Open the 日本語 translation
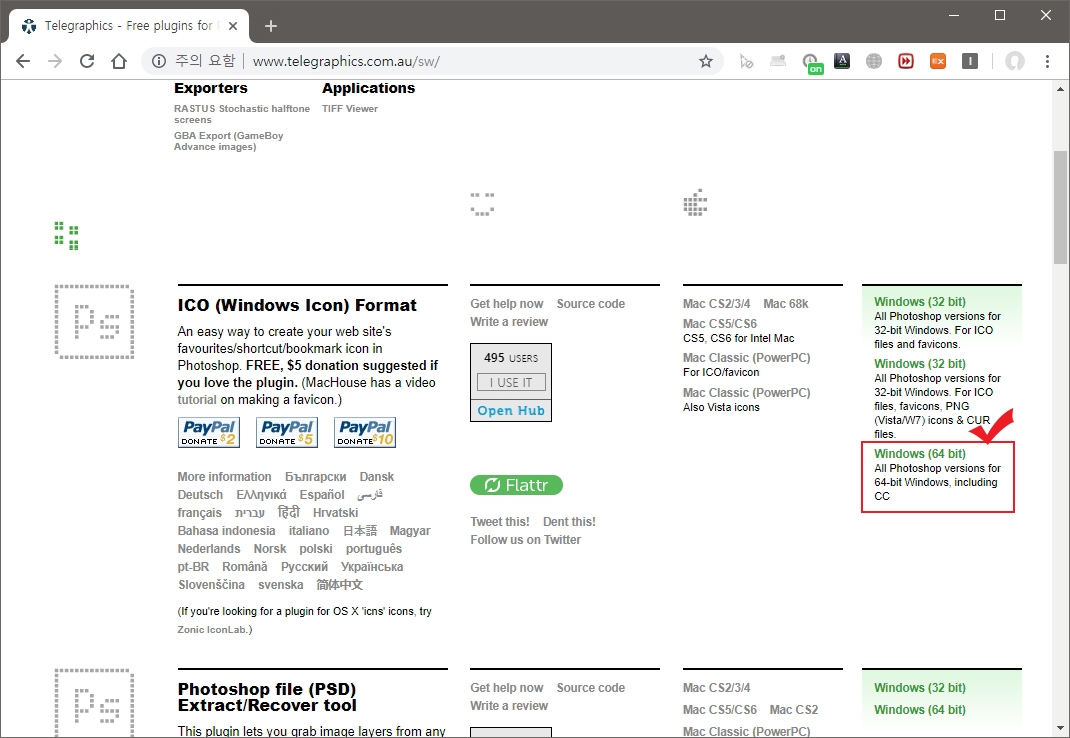Viewport: 1070px width, 738px height. 360,530
